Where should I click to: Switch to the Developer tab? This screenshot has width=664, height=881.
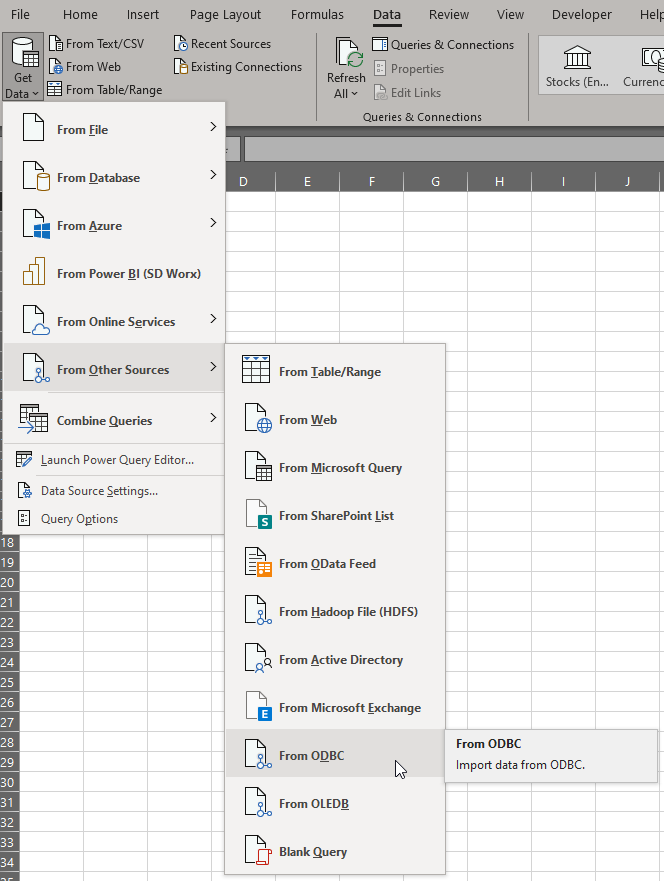[x=581, y=15]
